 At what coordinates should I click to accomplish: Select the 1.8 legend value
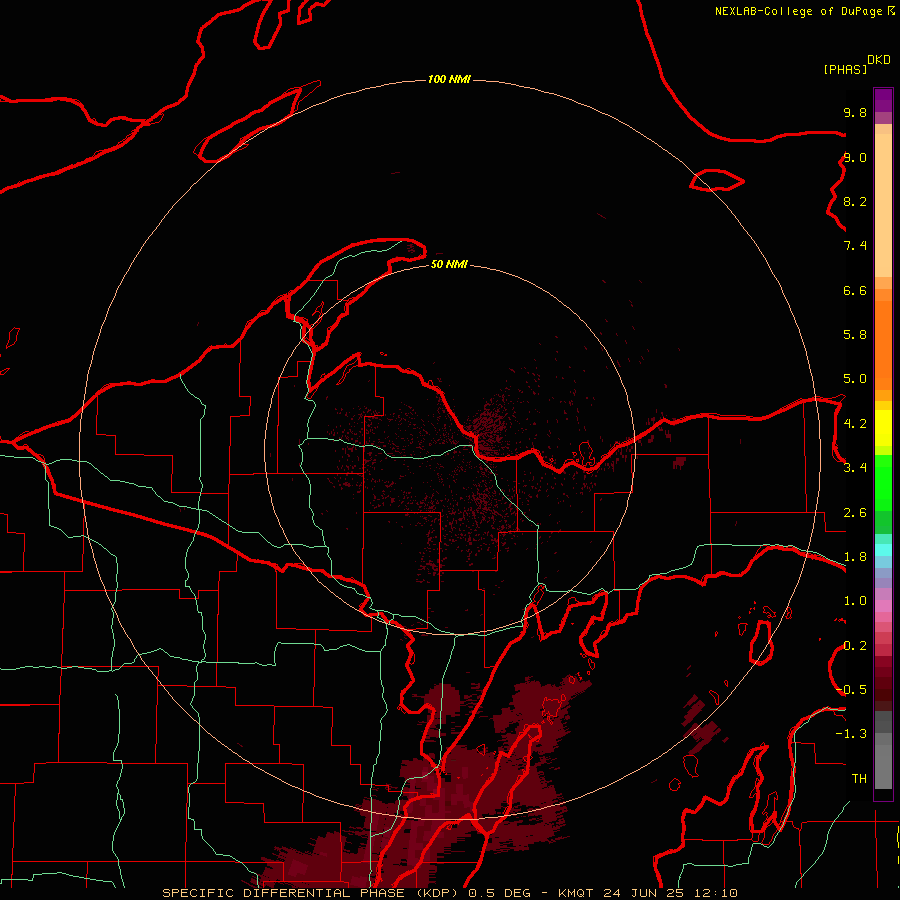[x=855, y=557]
